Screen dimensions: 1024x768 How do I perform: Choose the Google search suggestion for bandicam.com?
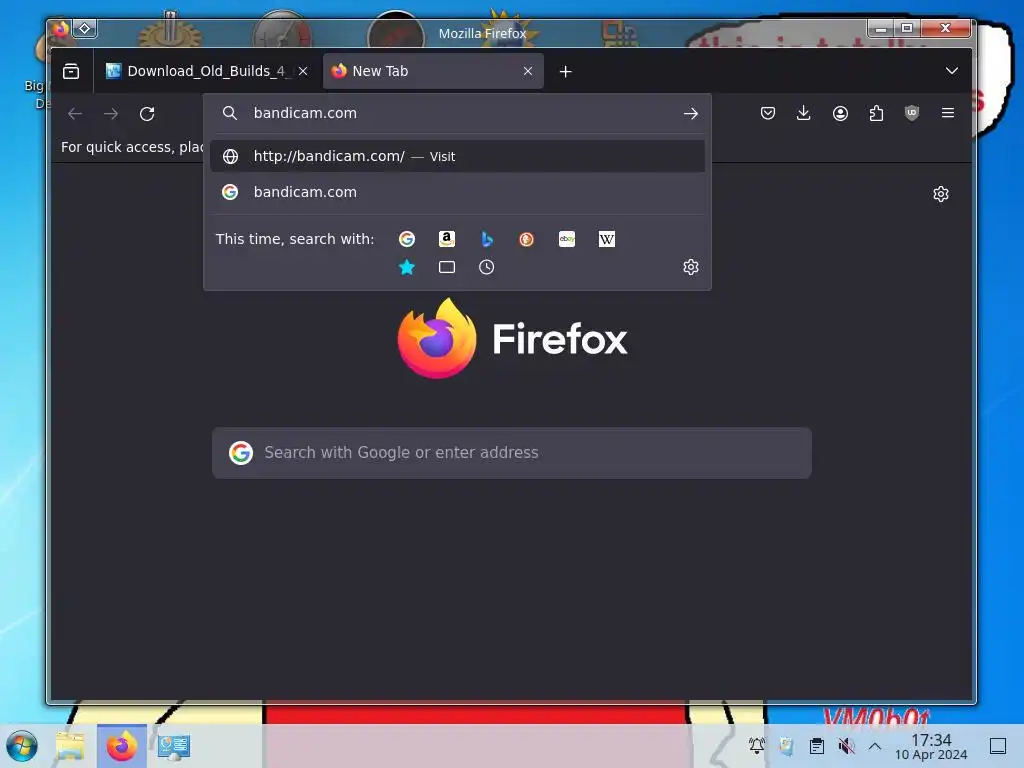[x=457, y=192]
